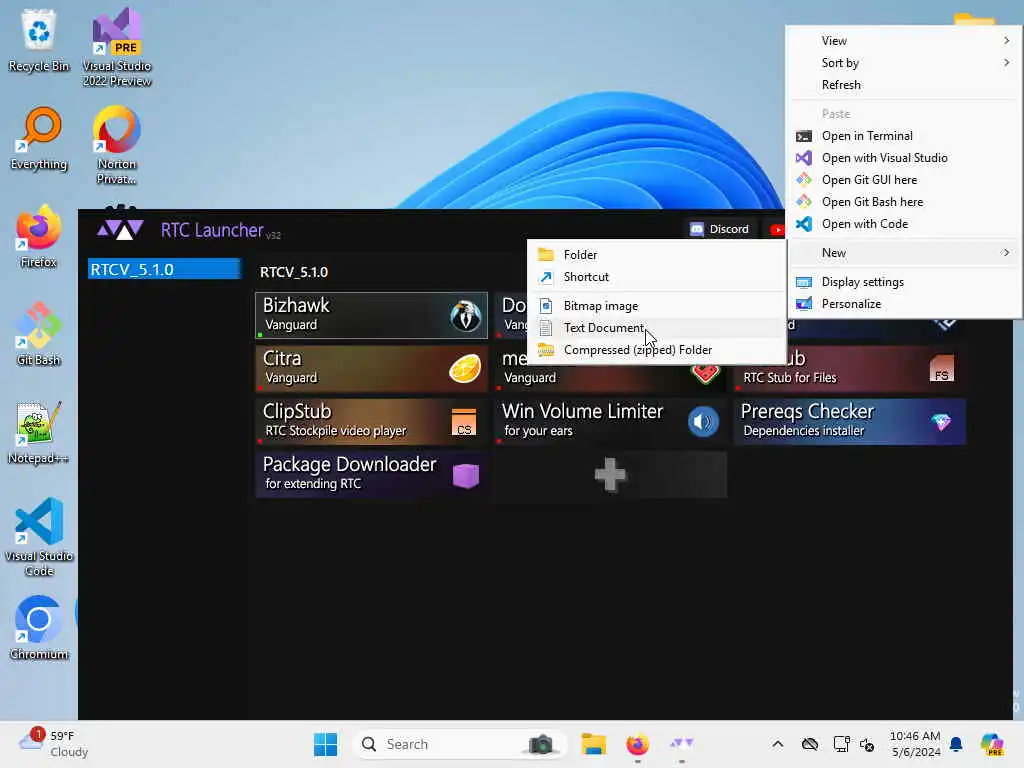Show hidden tray icons chevron
Image resolution: width=1024 pixels, height=768 pixels.
[778, 744]
